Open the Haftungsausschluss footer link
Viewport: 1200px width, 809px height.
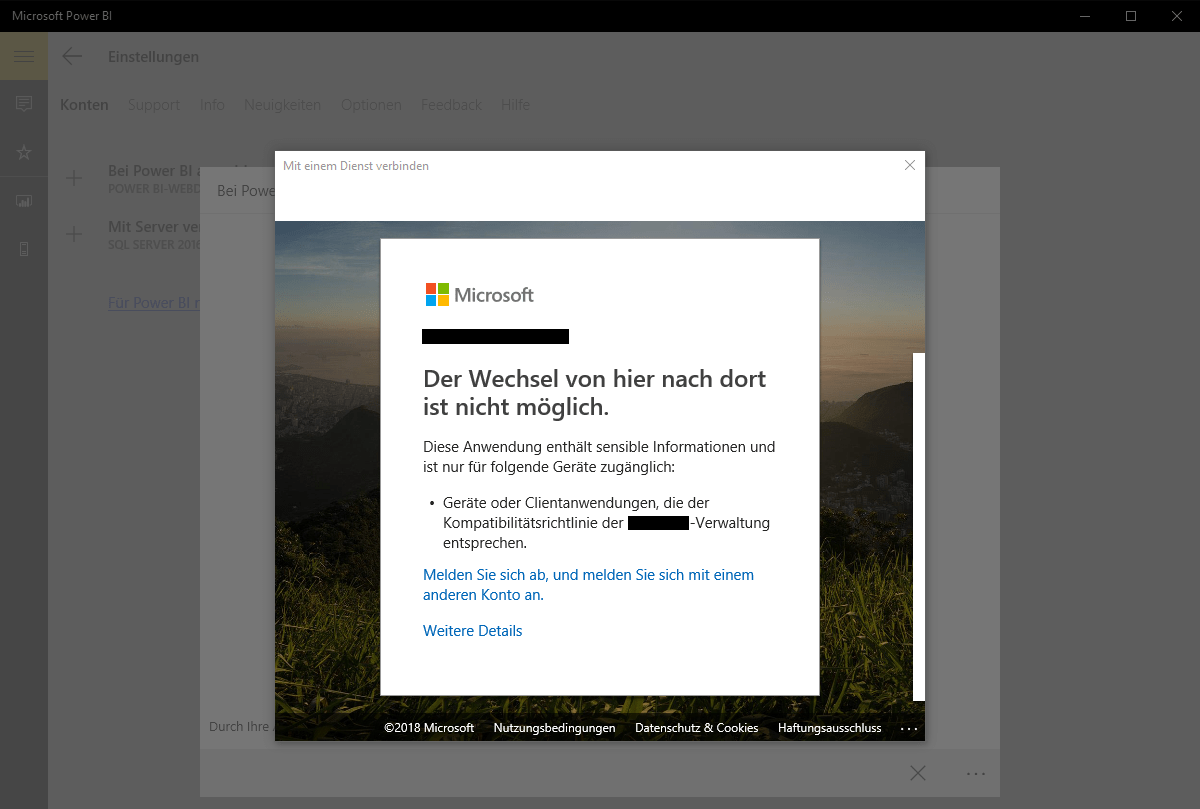click(830, 728)
